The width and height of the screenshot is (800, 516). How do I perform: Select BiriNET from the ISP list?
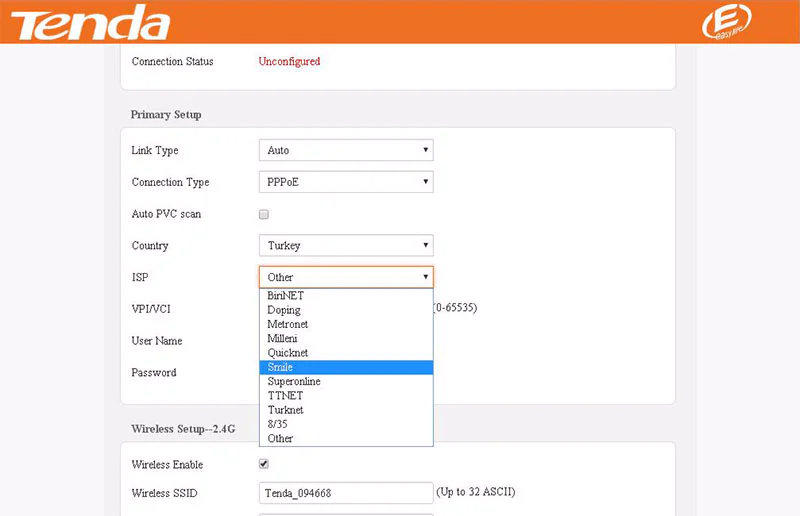click(x=346, y=296)
